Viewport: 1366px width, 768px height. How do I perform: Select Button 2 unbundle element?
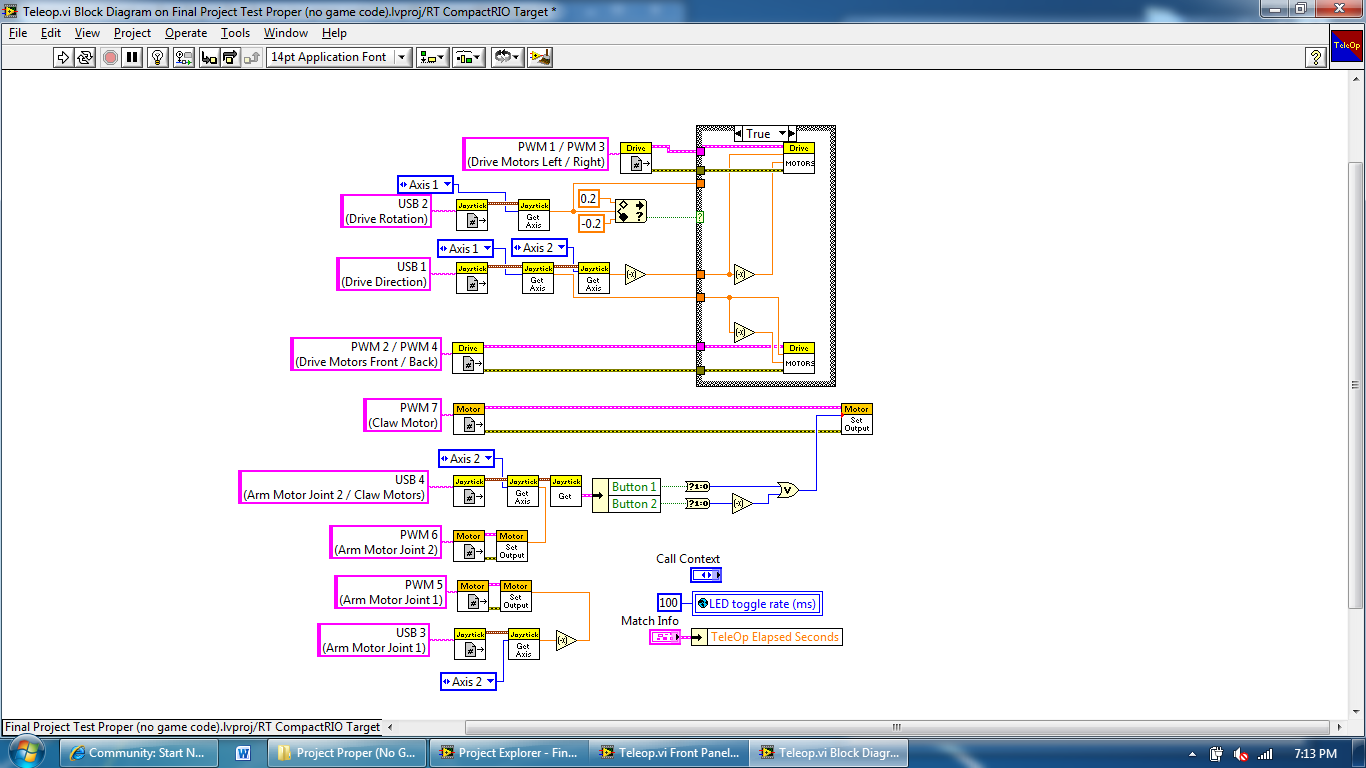(634, 504)
